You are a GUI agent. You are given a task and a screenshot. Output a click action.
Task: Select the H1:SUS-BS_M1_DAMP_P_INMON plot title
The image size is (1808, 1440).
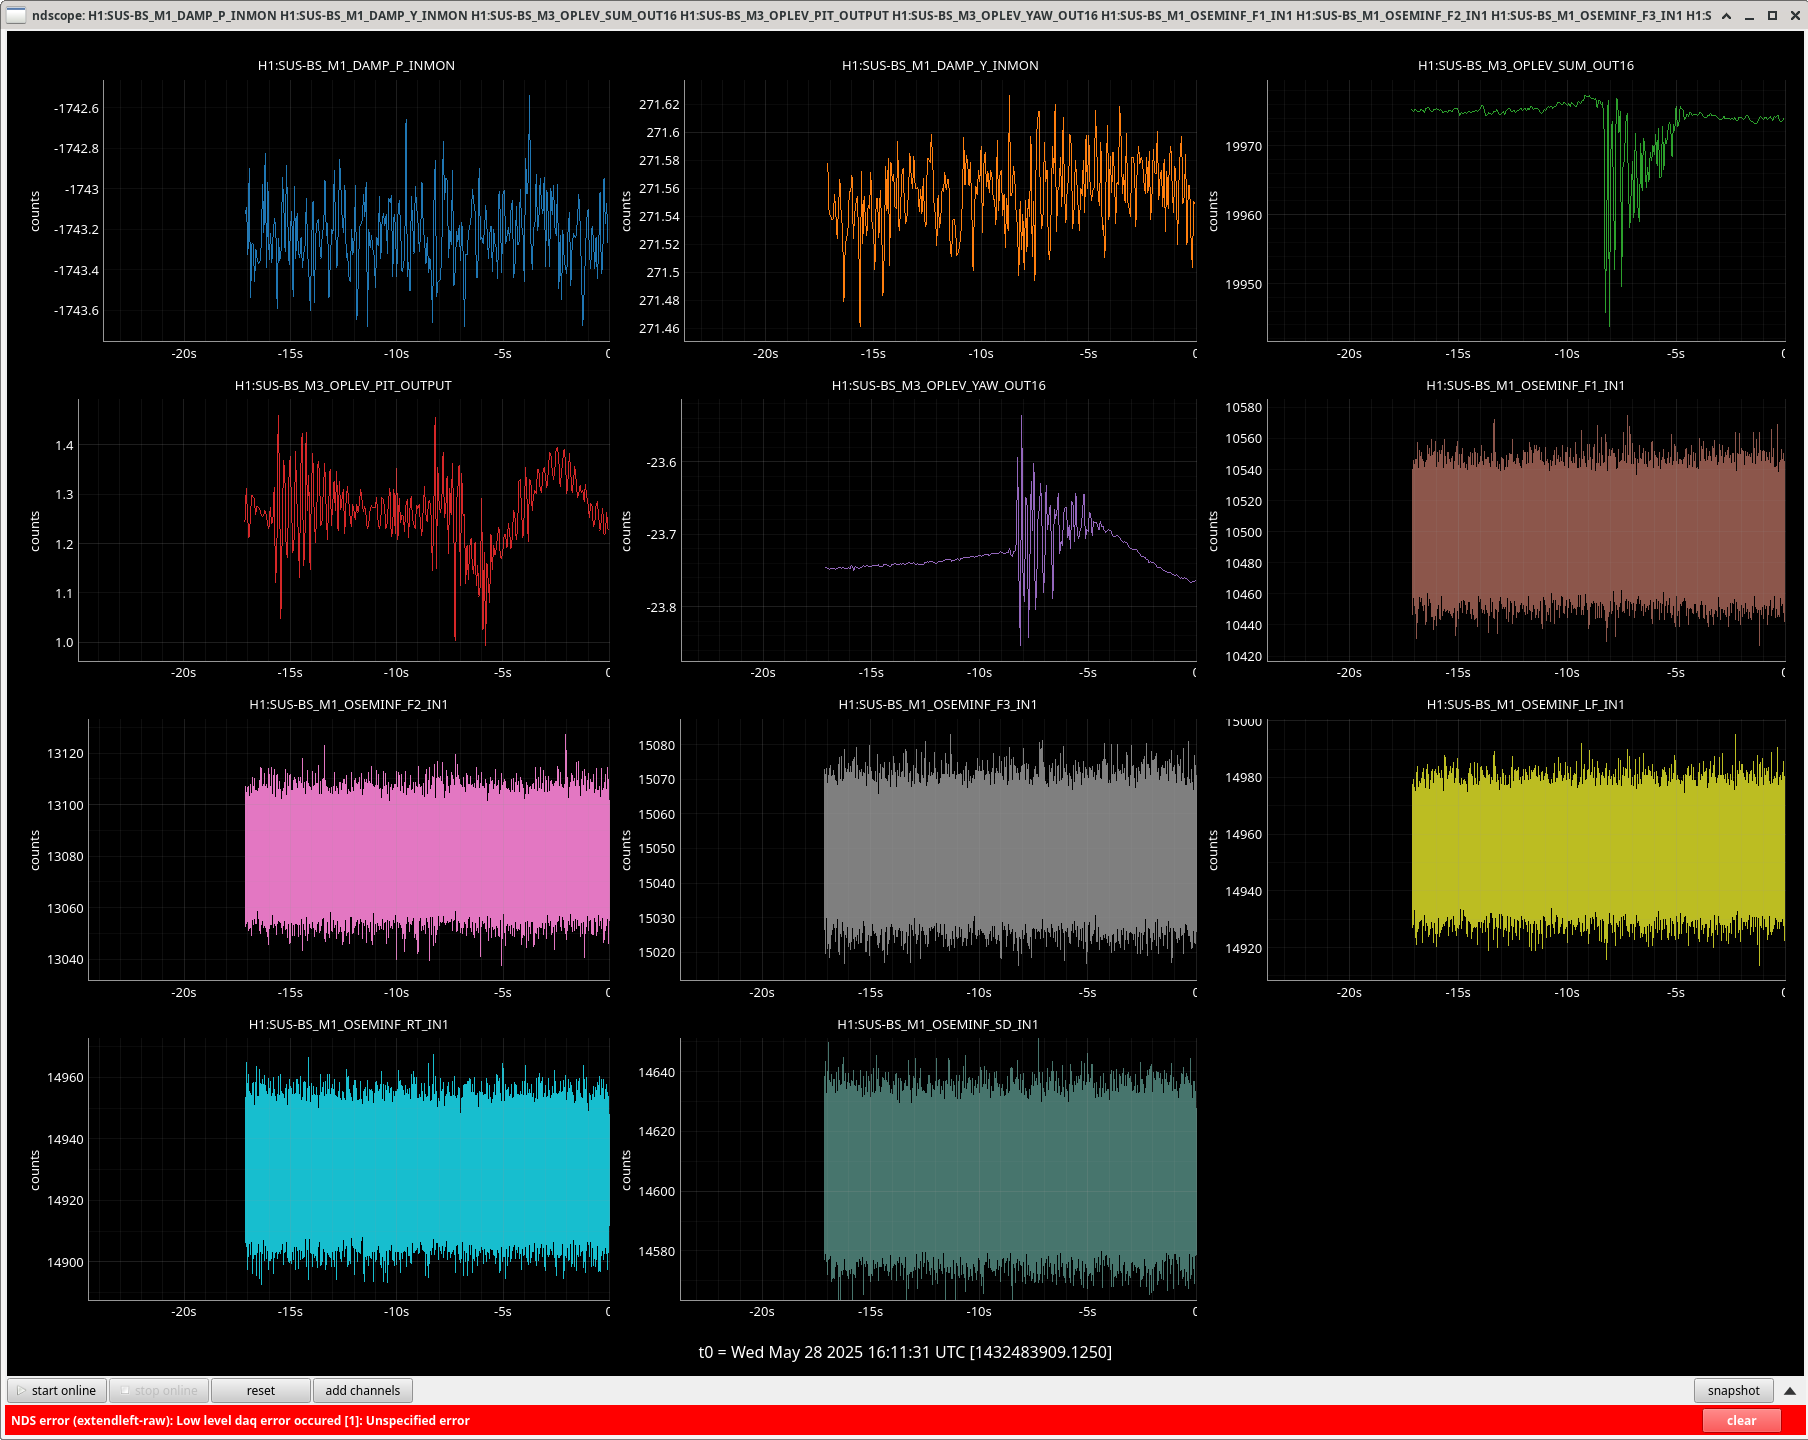tap(356, 65)
